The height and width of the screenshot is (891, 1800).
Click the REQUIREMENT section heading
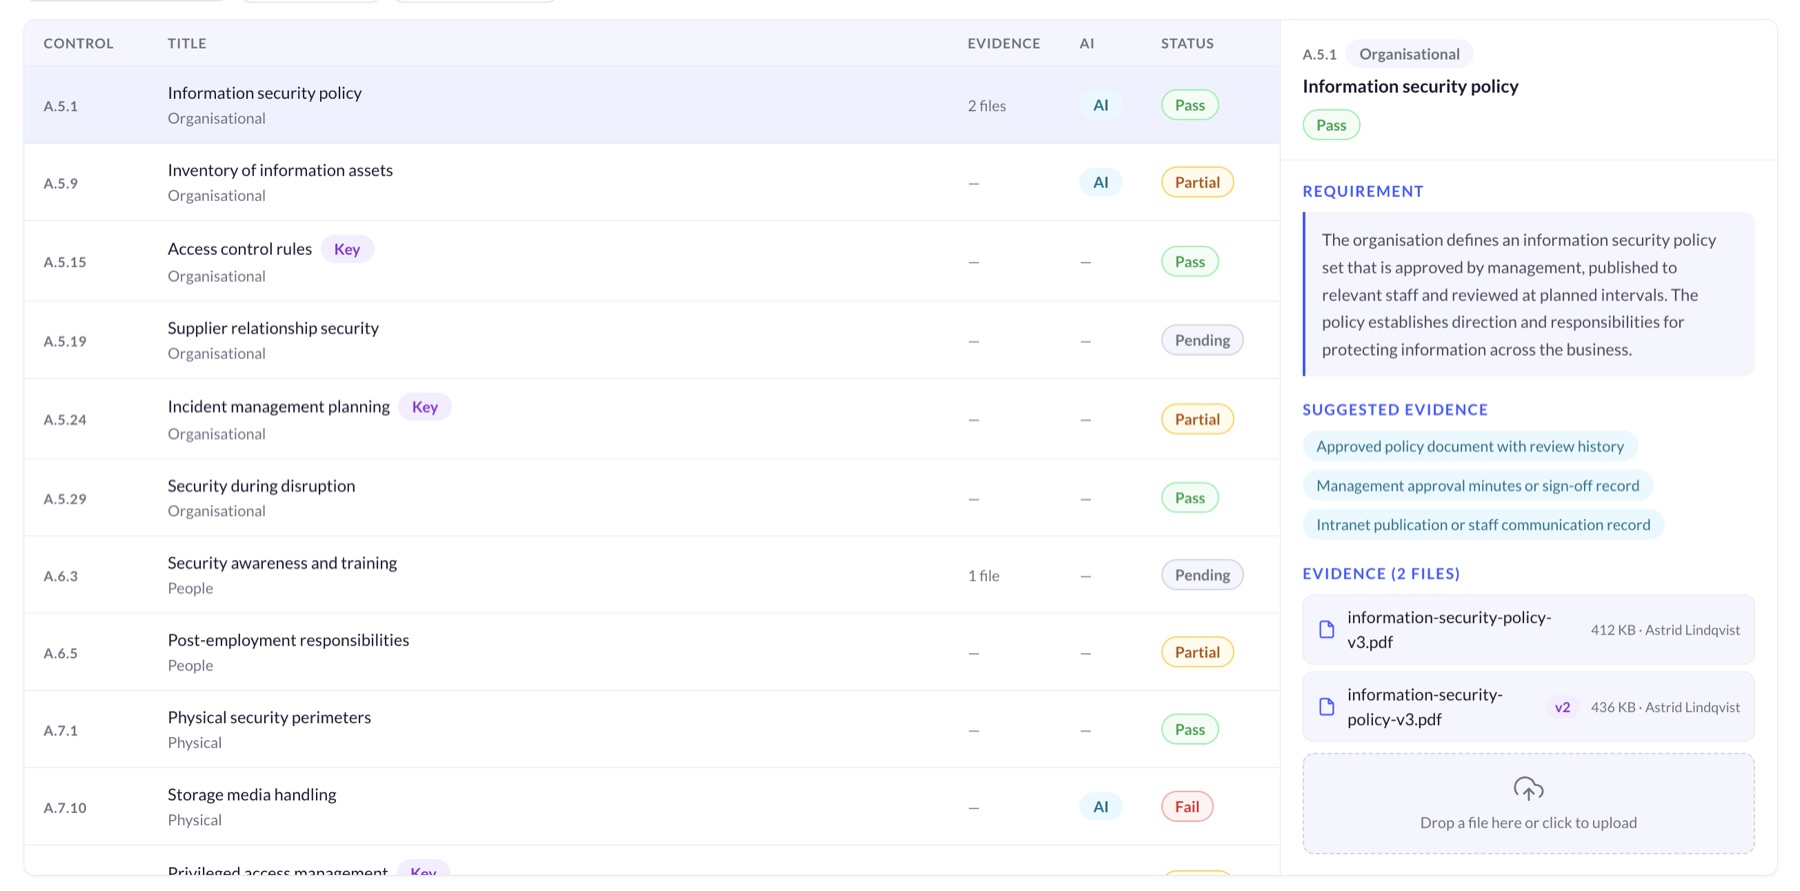click(x=1363, y=191)
